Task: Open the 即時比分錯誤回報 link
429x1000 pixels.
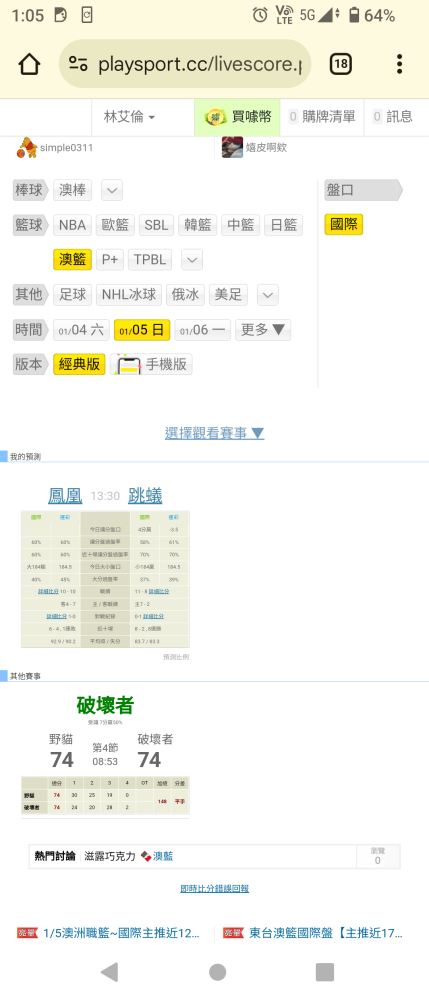Action: pyautogui.click(x=214, y=888)
